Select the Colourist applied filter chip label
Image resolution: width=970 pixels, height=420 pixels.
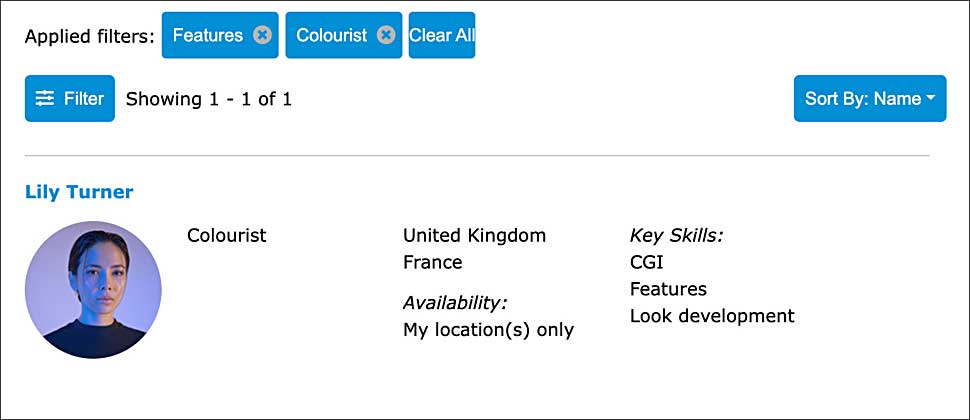[x=332, y=35]
